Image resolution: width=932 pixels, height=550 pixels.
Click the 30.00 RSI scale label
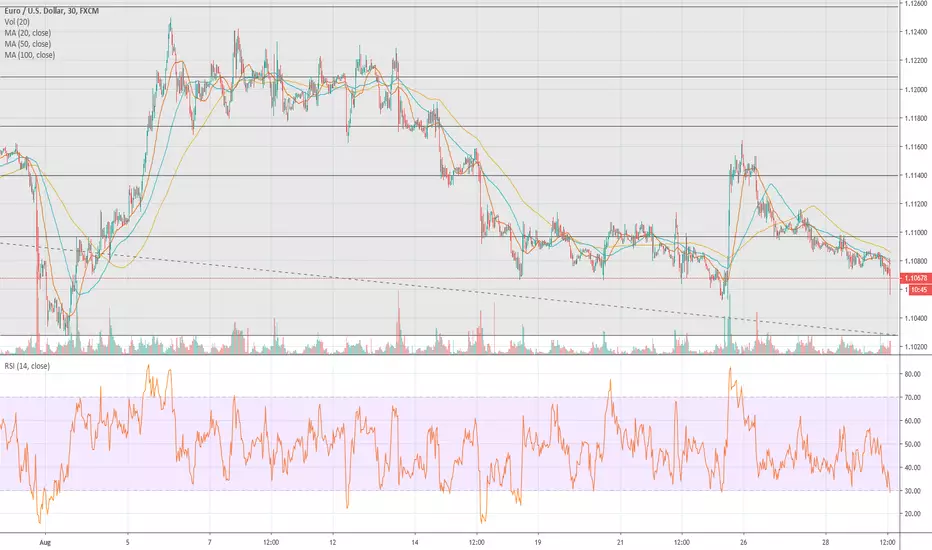click(x=912, y=491)
